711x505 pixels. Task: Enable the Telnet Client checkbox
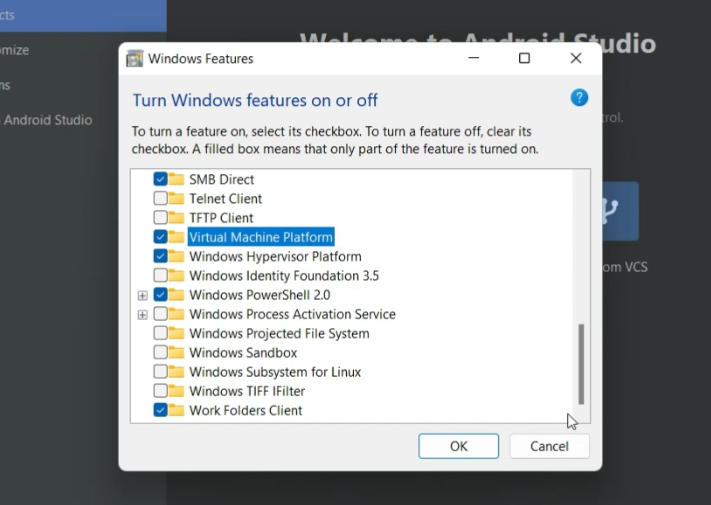click(x=160, y=198)
